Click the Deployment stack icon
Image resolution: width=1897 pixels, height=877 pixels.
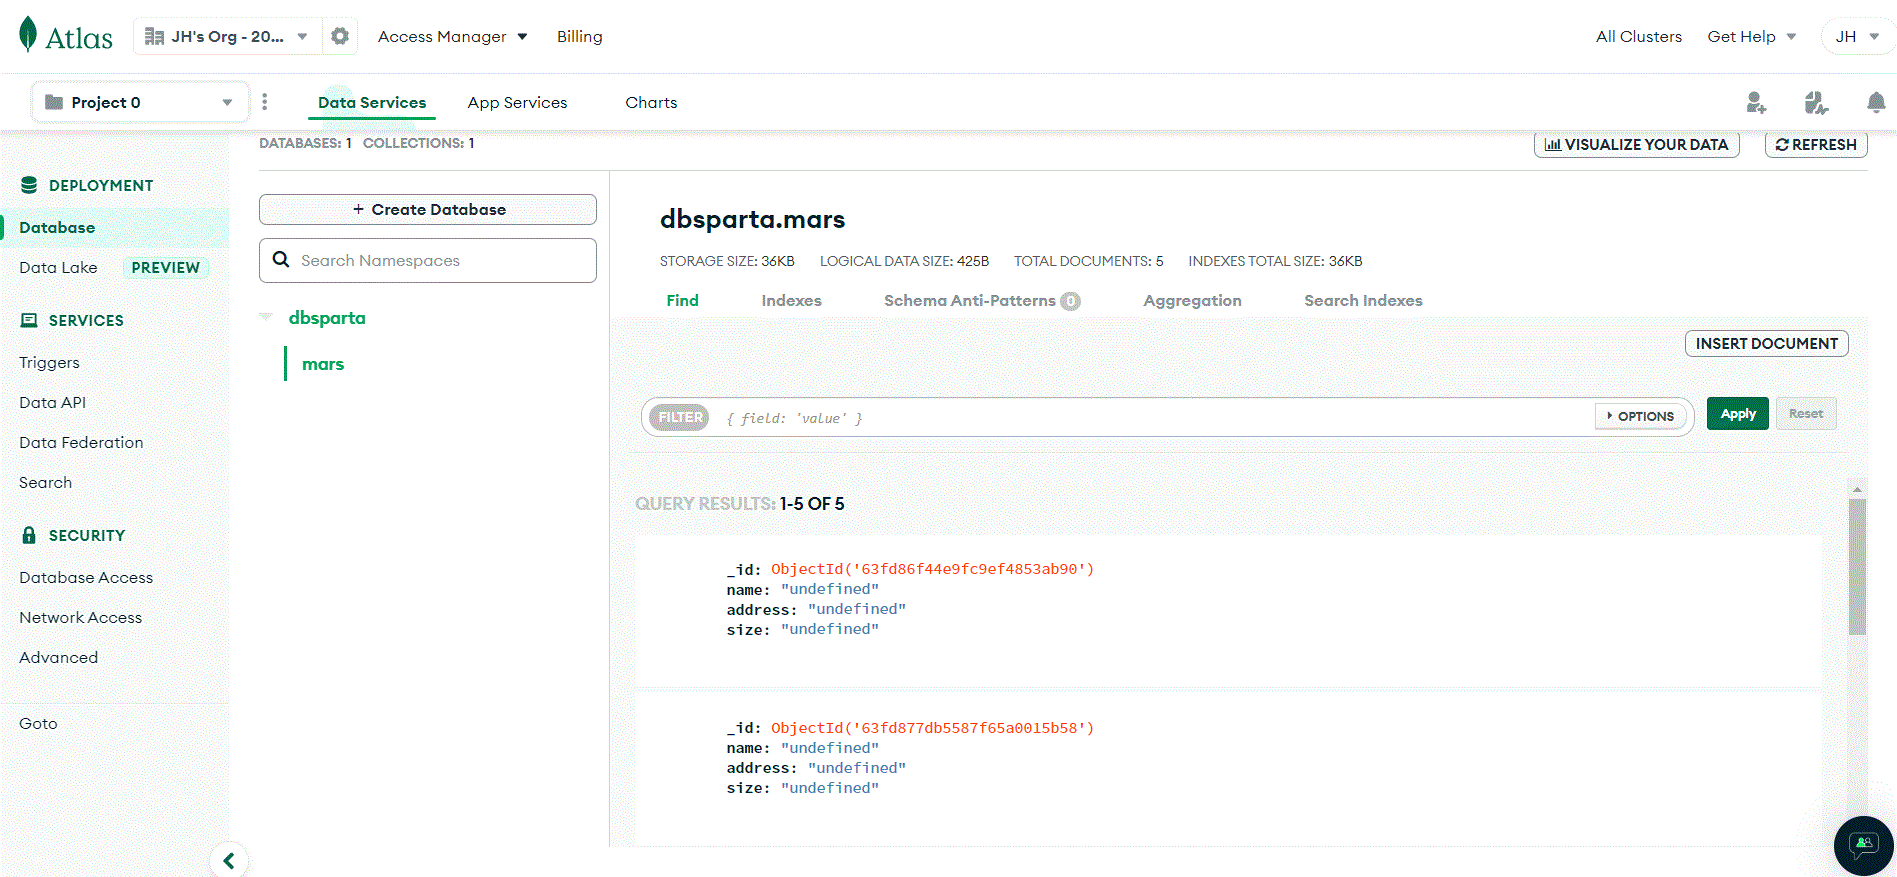click(29, 185)
